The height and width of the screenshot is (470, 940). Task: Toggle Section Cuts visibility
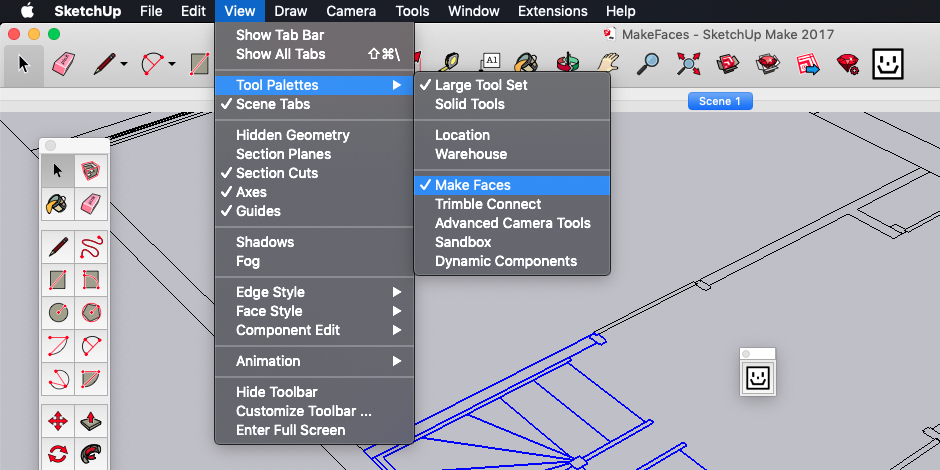coord(314,173)
